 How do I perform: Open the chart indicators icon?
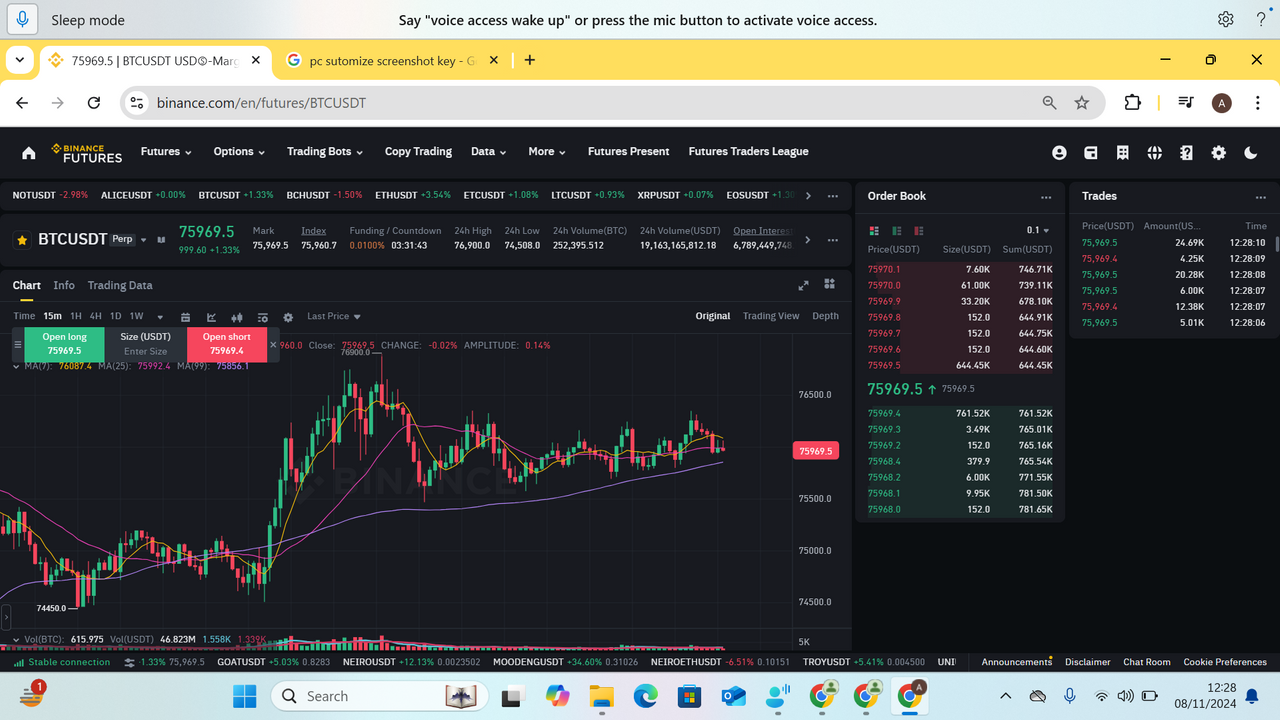point(212,317)
